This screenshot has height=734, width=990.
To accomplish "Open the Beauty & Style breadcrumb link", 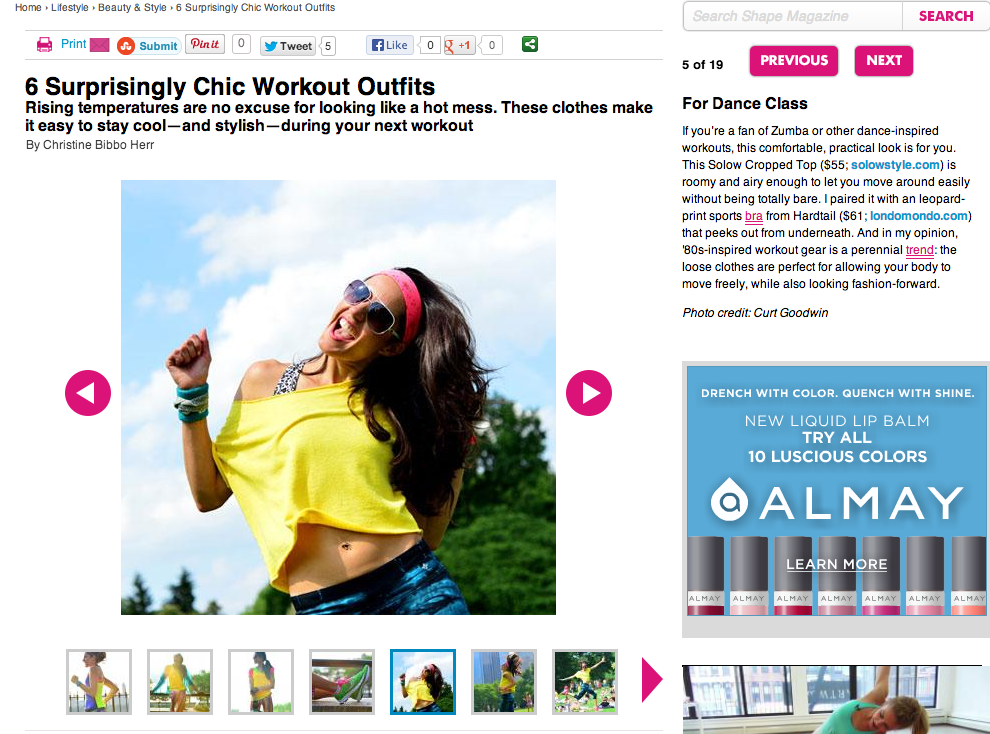I will pyautogui.click(x=132, y=8).
